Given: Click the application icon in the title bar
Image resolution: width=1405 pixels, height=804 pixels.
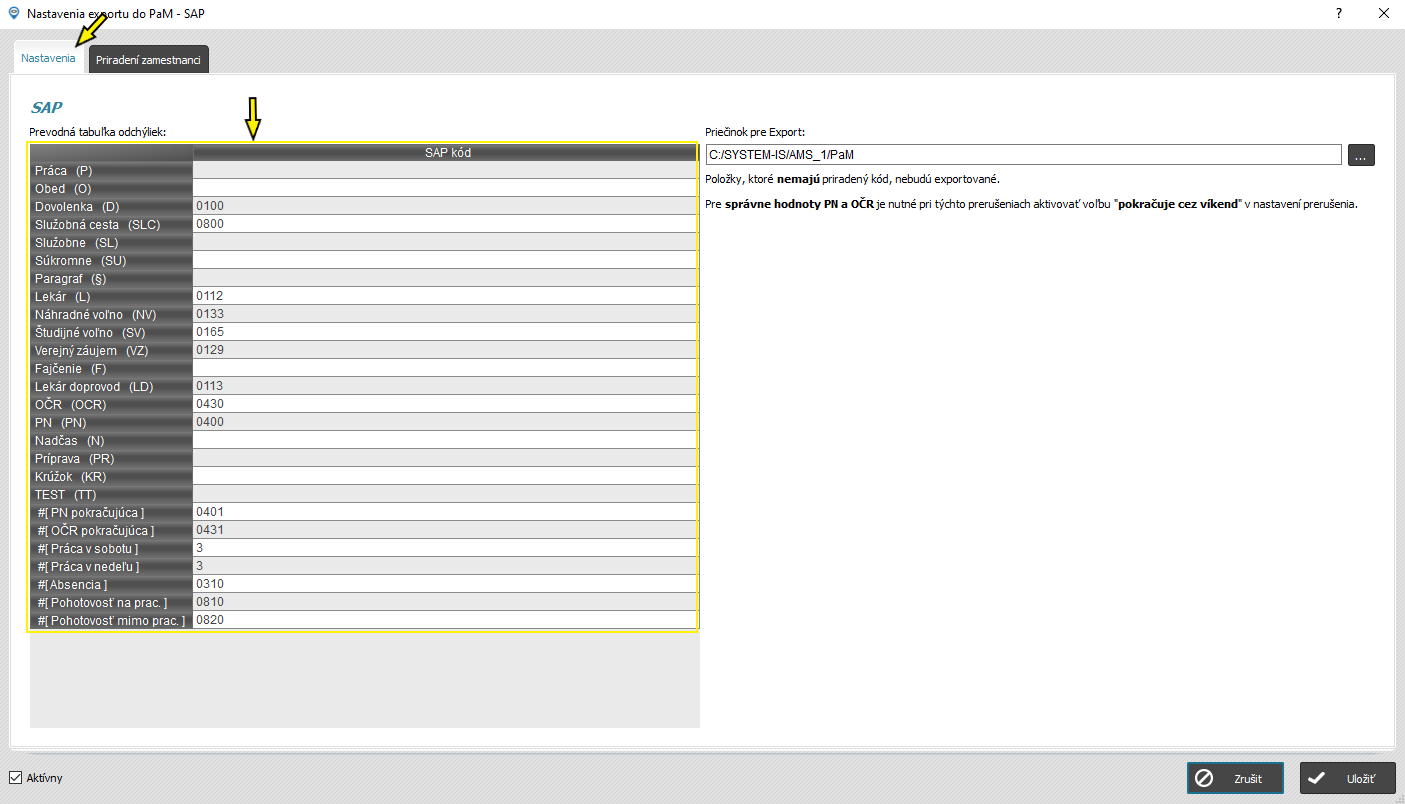Looking at the screenshot, I should click(x=13, y=14).
